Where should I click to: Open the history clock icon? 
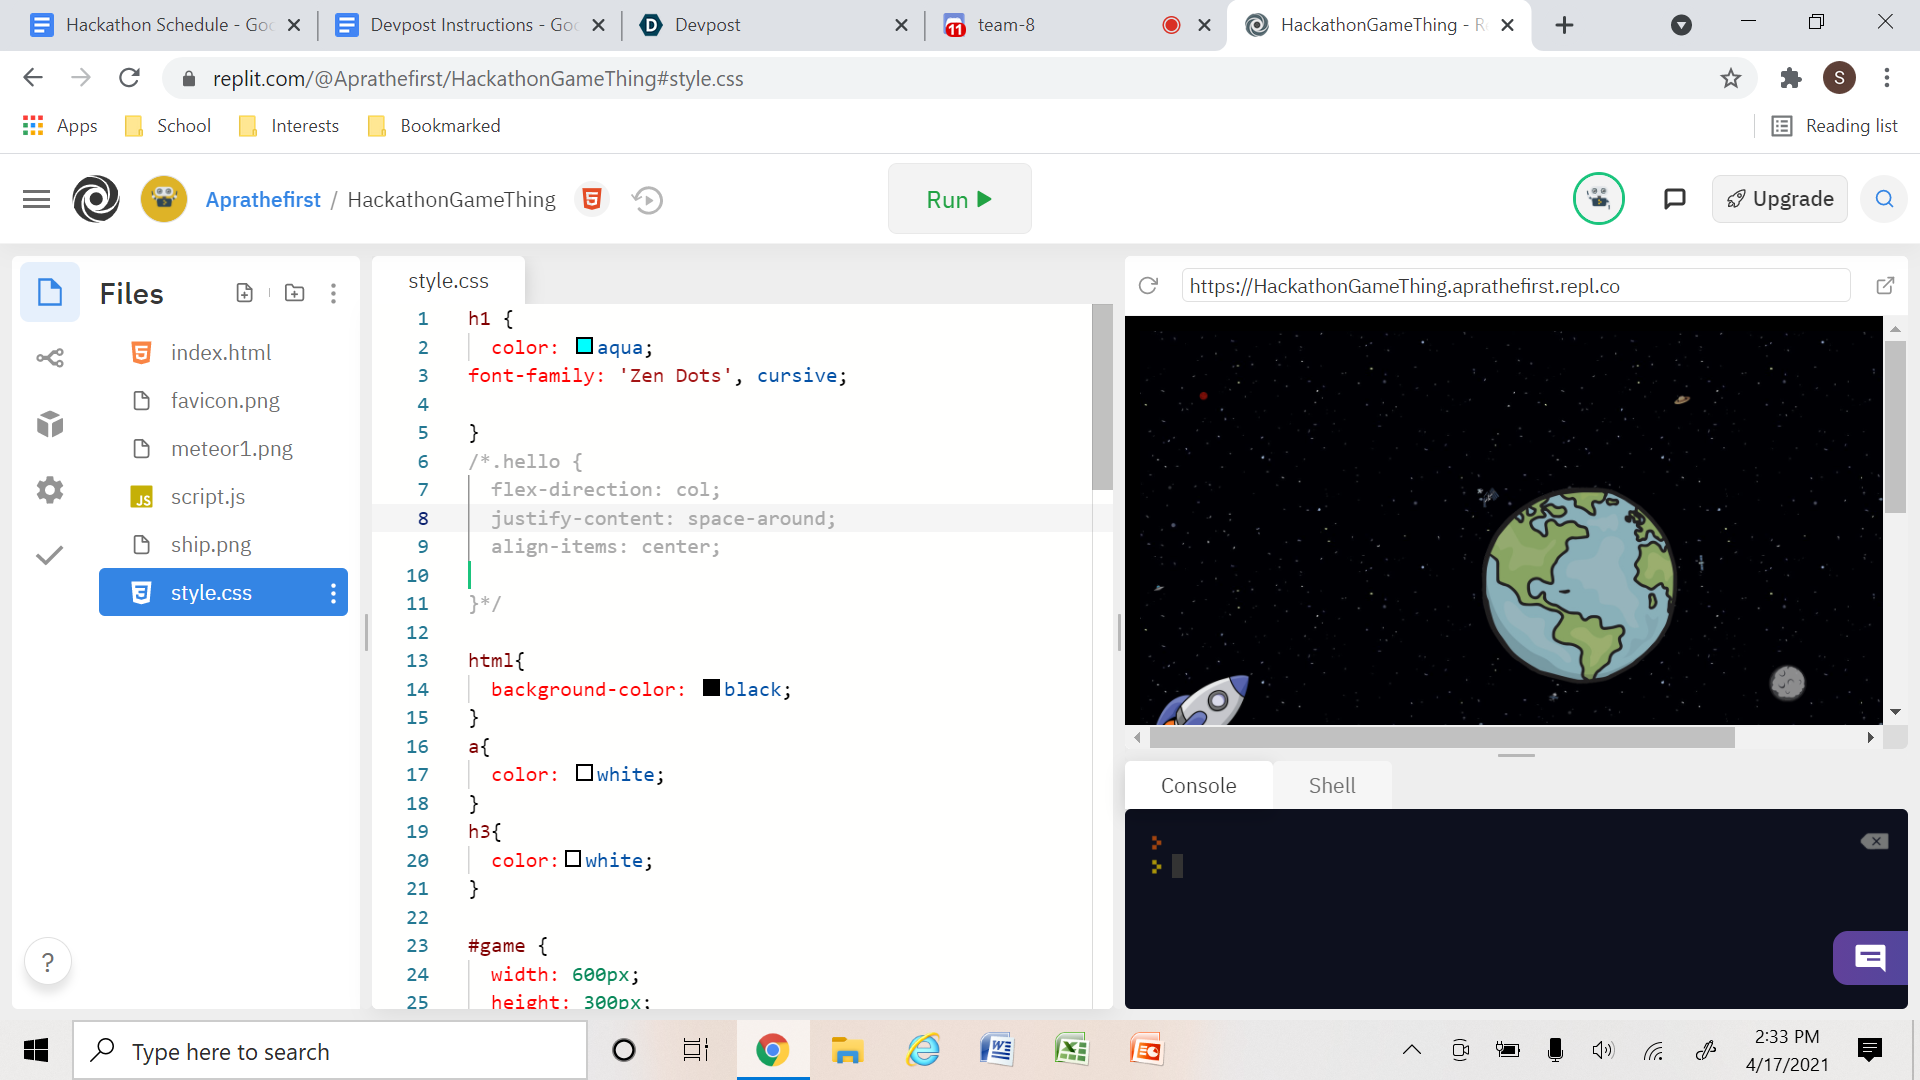tap(648, 200)
